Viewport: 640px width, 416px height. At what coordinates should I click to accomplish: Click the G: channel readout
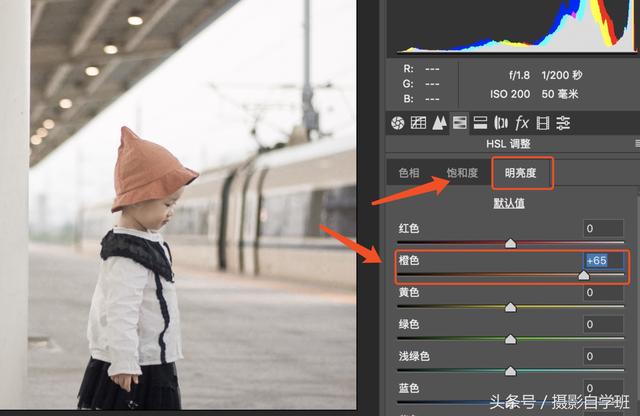point(421,84)
